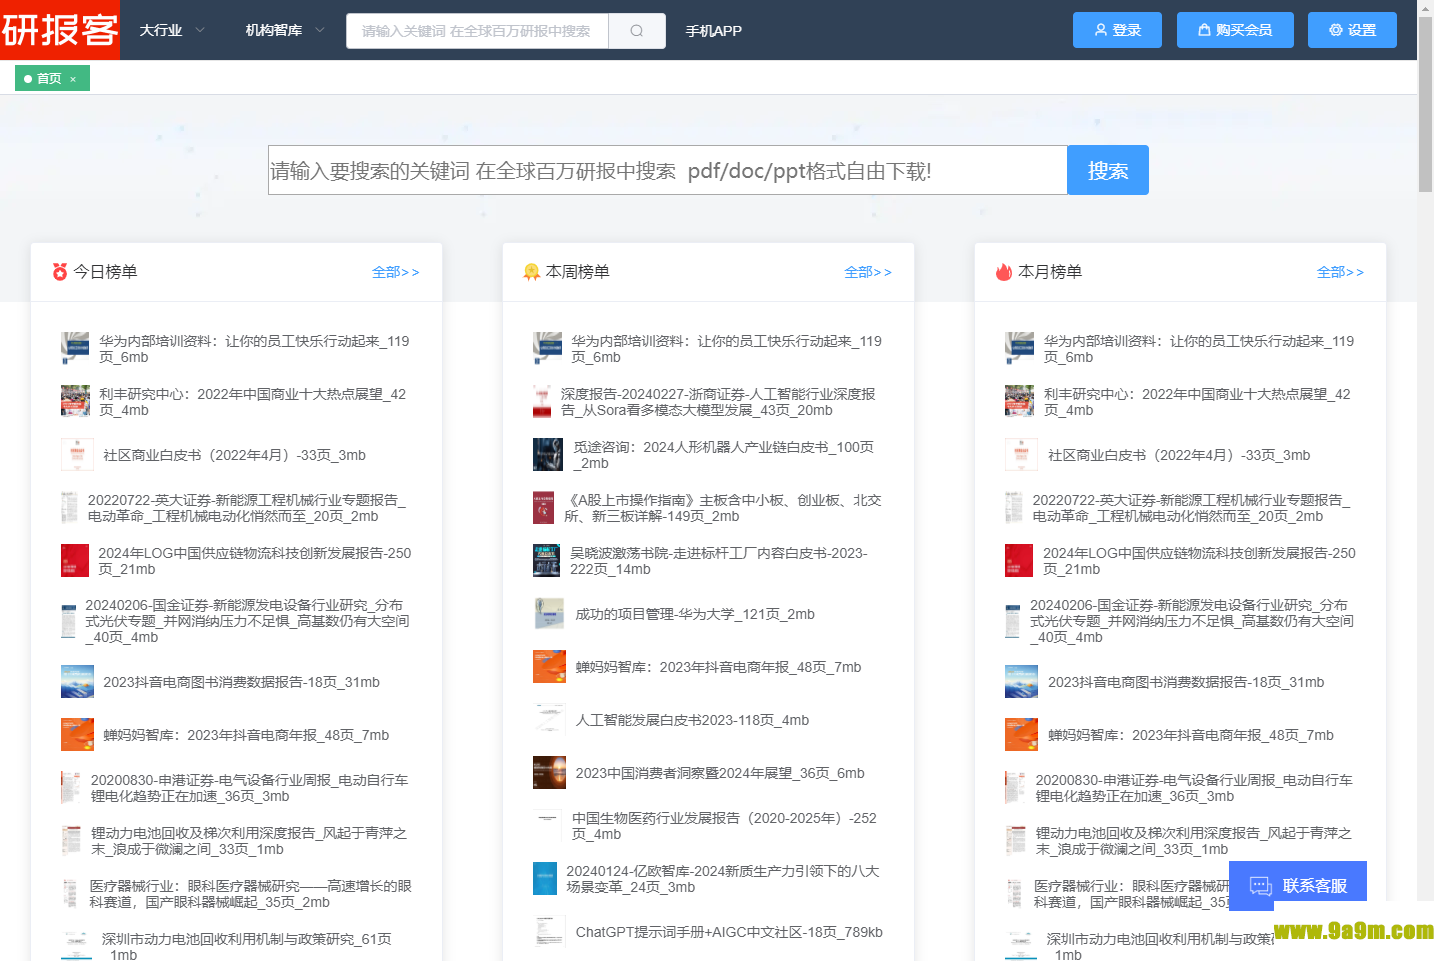Open 20200830-申港证券 report in 今日榜单
Viewport: 1434px width, 961px height.
pyautogui.click(x=249, y=788)
